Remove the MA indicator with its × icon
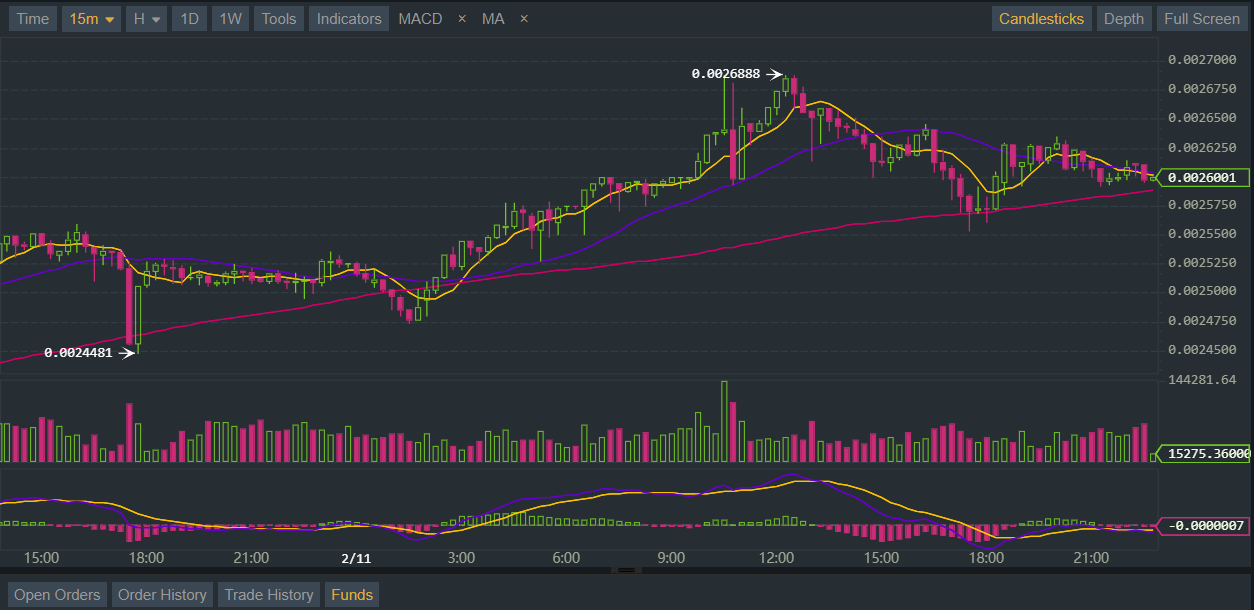 (524, 19)
